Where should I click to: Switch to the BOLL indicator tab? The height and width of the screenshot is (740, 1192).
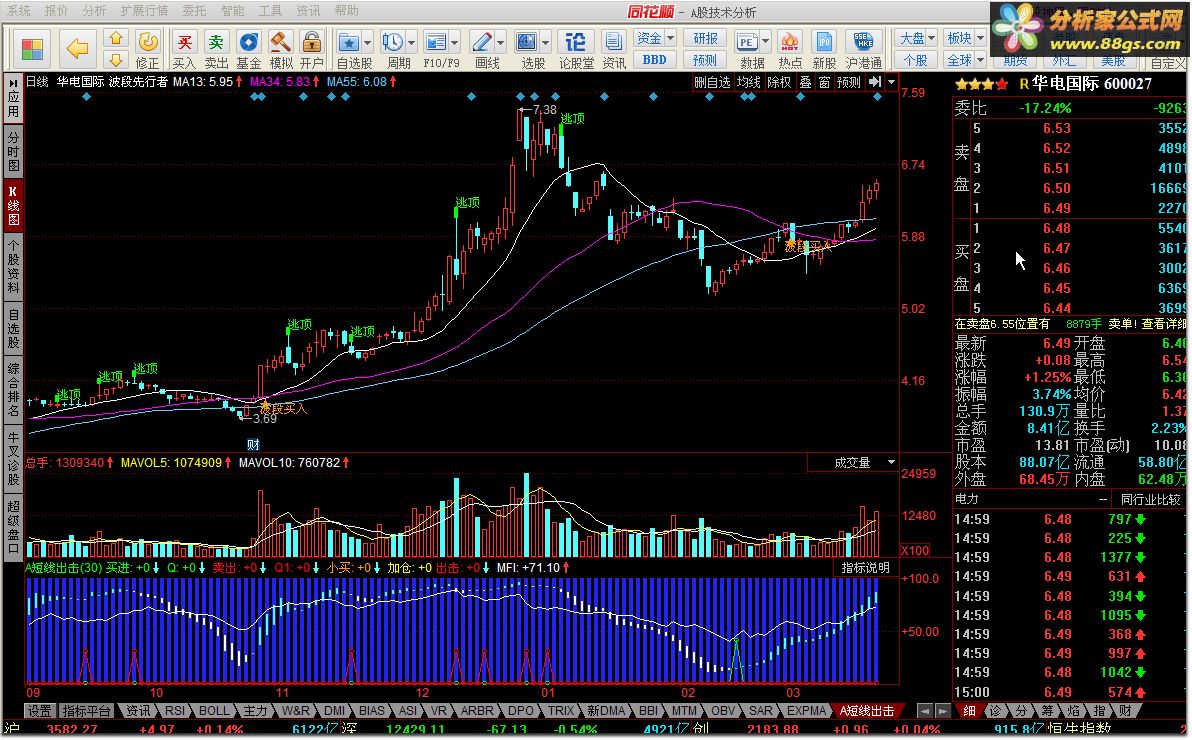coord(214,710)
